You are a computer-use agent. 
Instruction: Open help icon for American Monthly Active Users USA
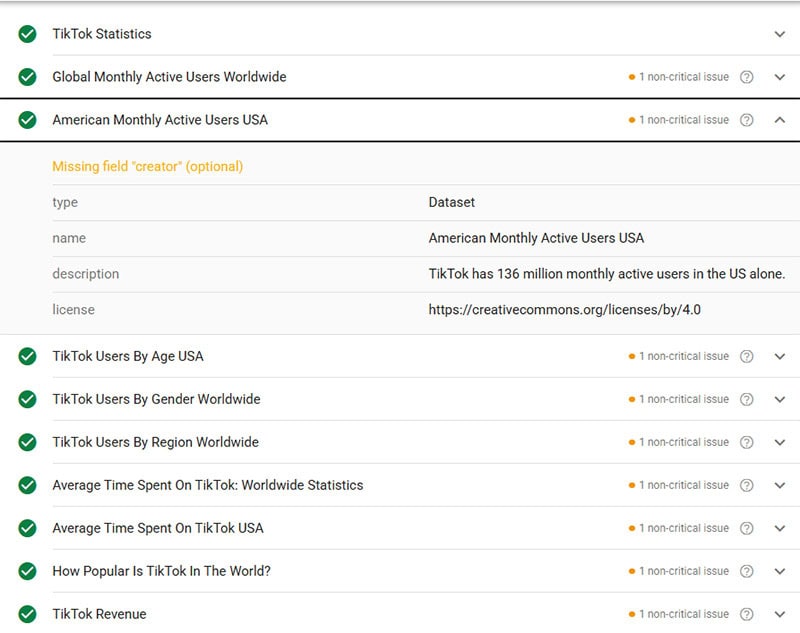[746, 120]
